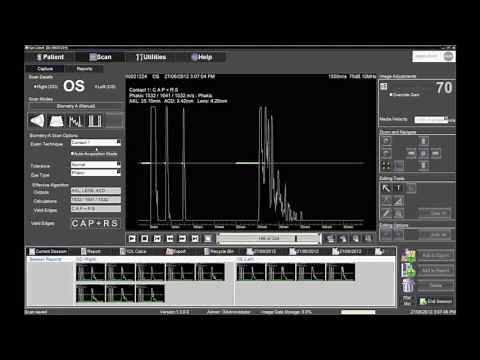Stop scan playback
This screenshot has width=480, height=360.
(145, 238)
